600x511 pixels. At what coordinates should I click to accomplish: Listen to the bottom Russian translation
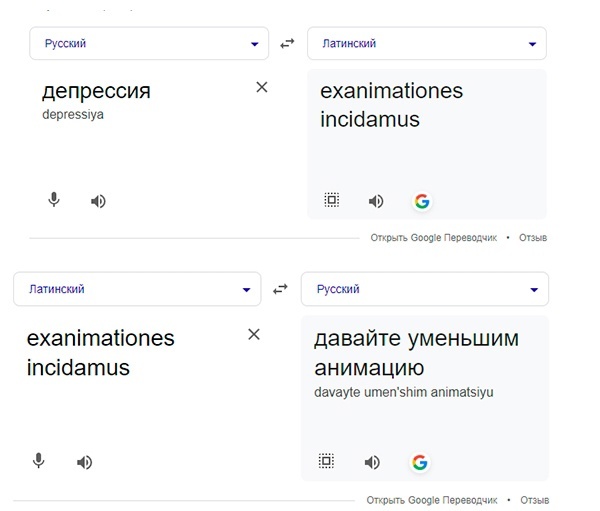pos(372,462)
